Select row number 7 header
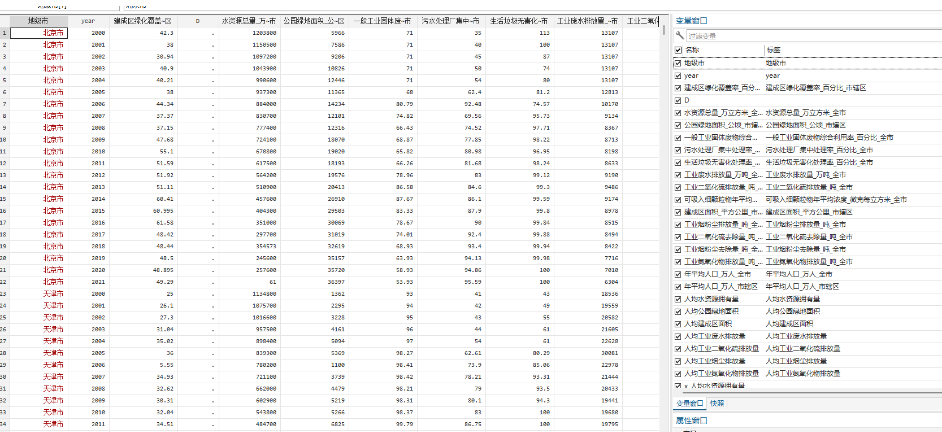Screen dimensions: 942x432 tap(5, 104)
